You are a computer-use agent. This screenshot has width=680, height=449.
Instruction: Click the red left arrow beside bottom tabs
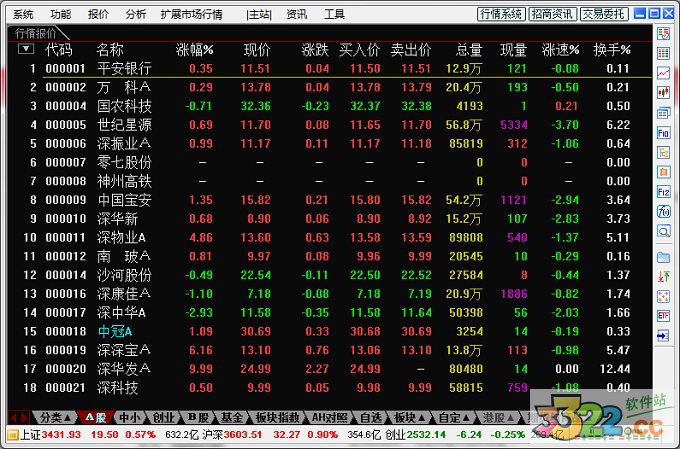[13, 418]
